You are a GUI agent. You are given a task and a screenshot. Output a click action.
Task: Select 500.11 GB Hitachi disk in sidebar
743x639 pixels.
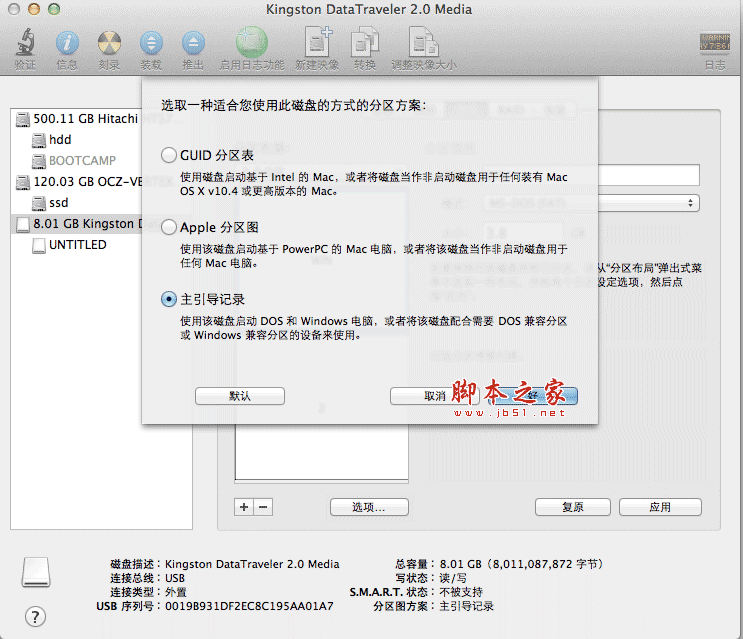tap(77, 118)
